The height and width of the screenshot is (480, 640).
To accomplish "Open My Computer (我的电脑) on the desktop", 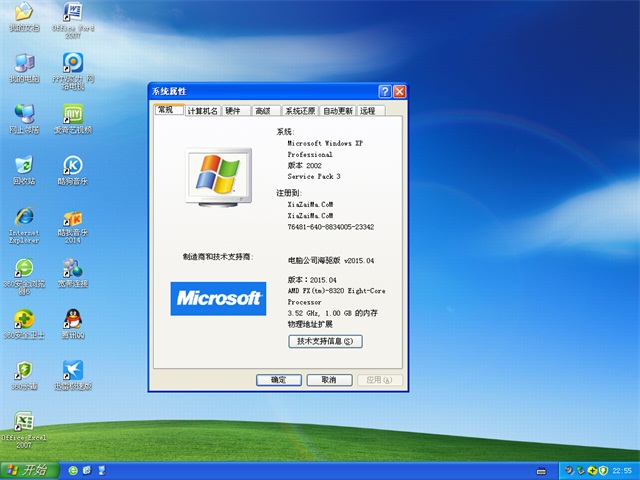I will tap(24, 63).
